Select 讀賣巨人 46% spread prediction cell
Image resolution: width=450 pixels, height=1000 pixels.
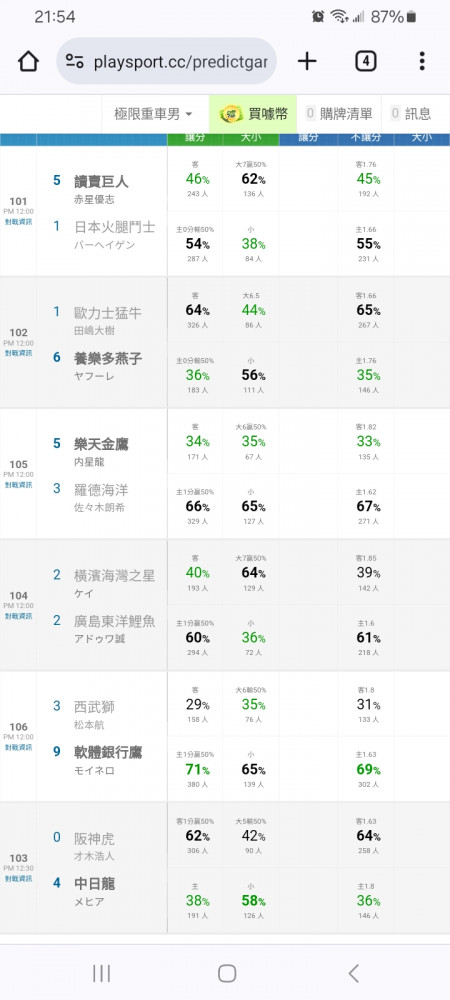tap(195, 179)
